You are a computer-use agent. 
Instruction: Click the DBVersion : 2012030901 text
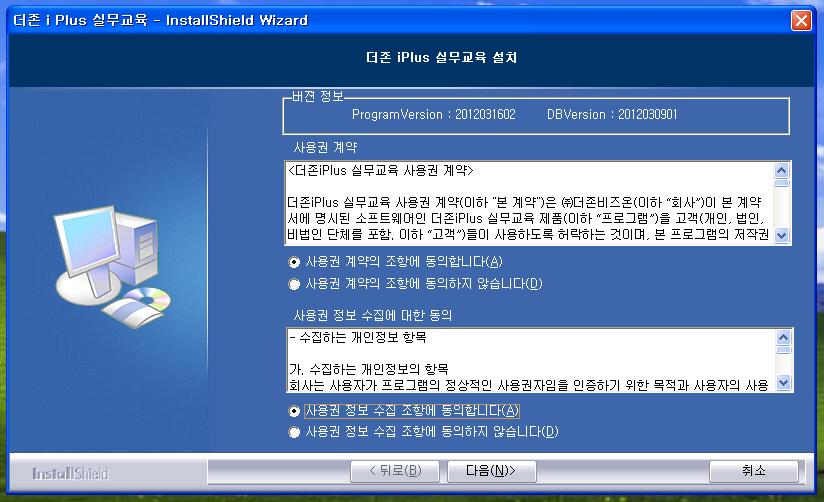pos(612,115)
